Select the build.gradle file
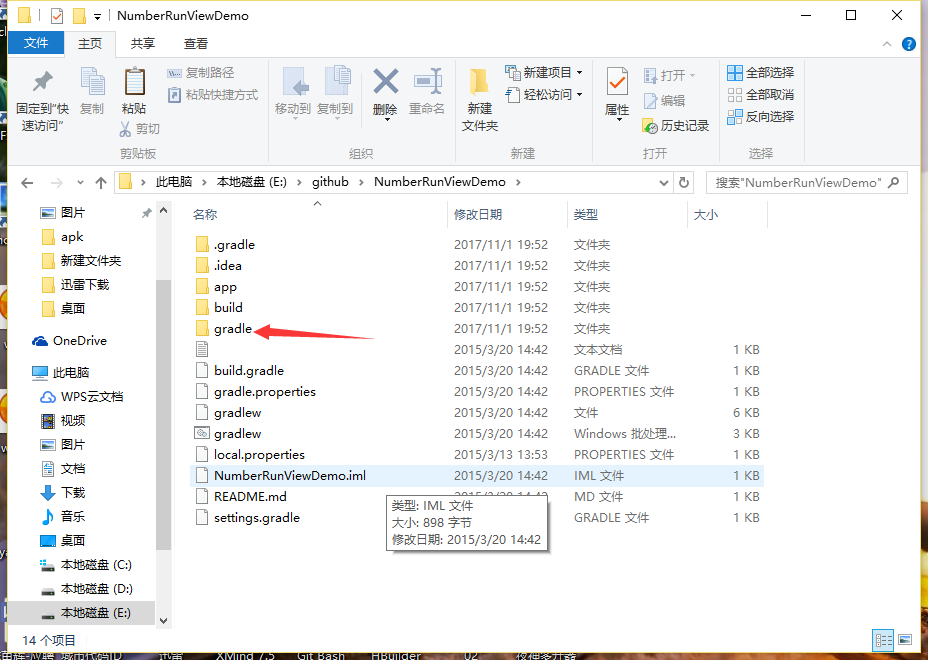 point(249,371)
